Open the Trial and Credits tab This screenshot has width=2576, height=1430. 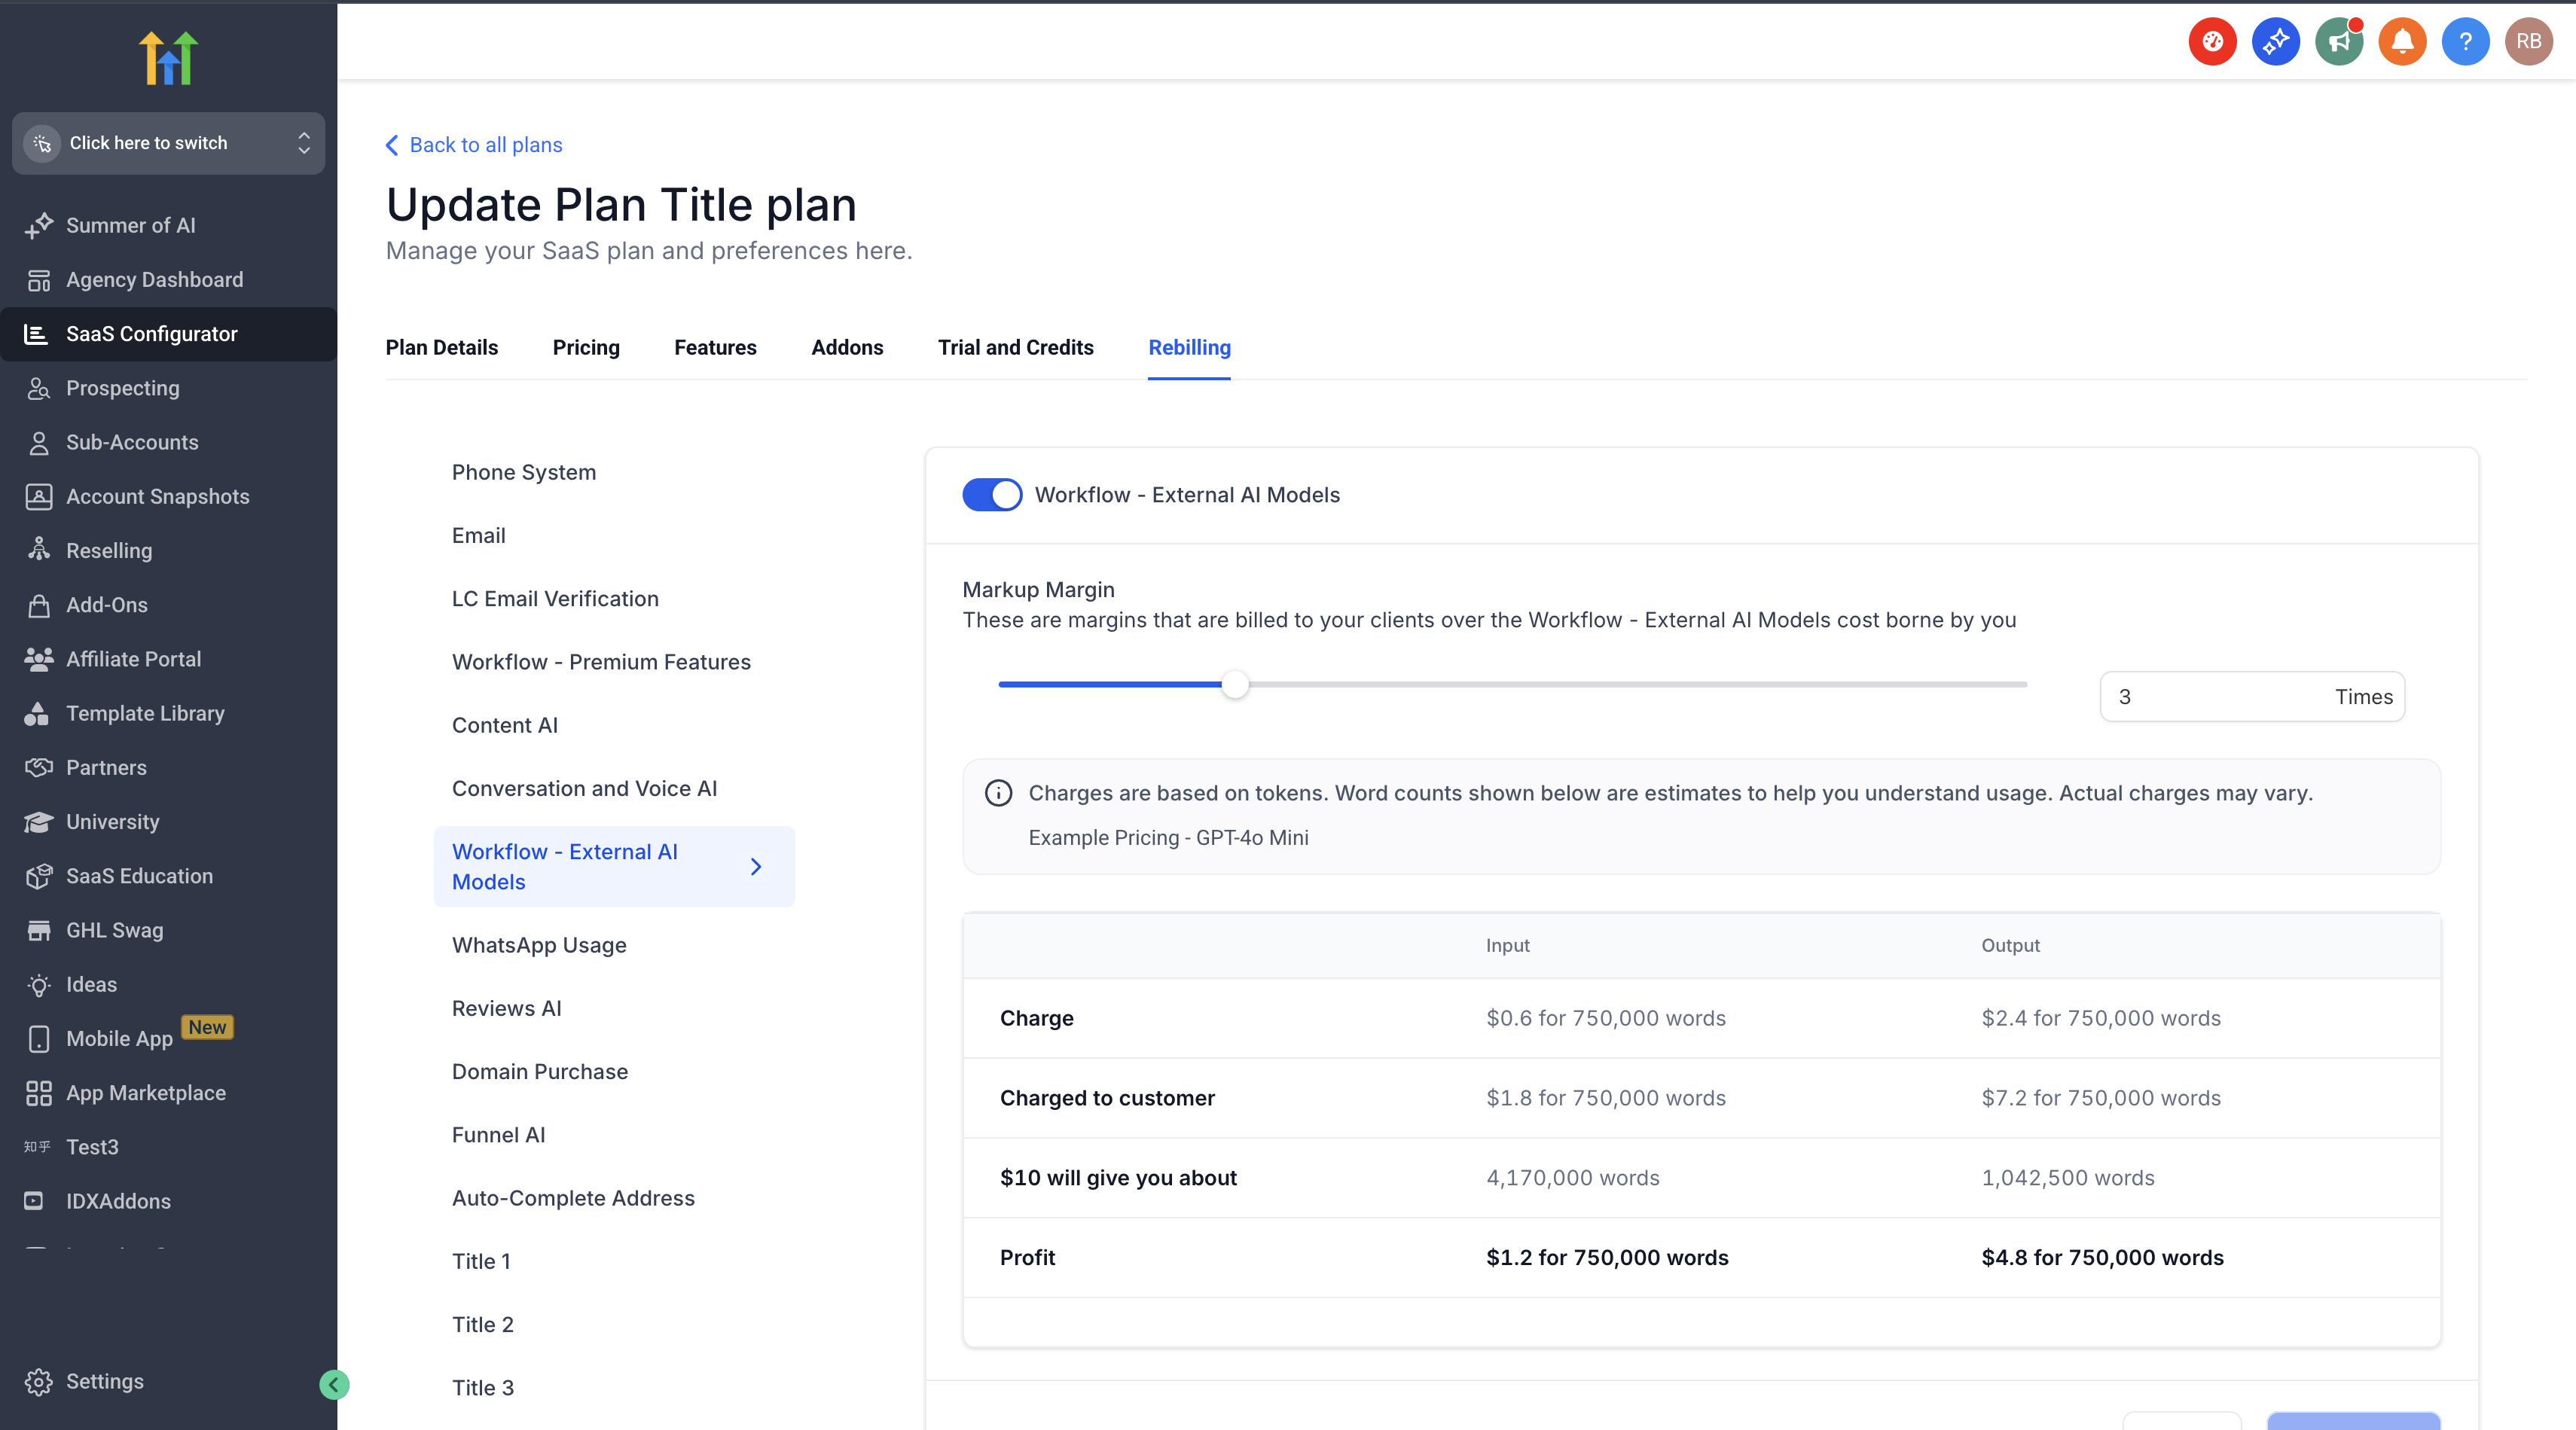(1015, 347)
